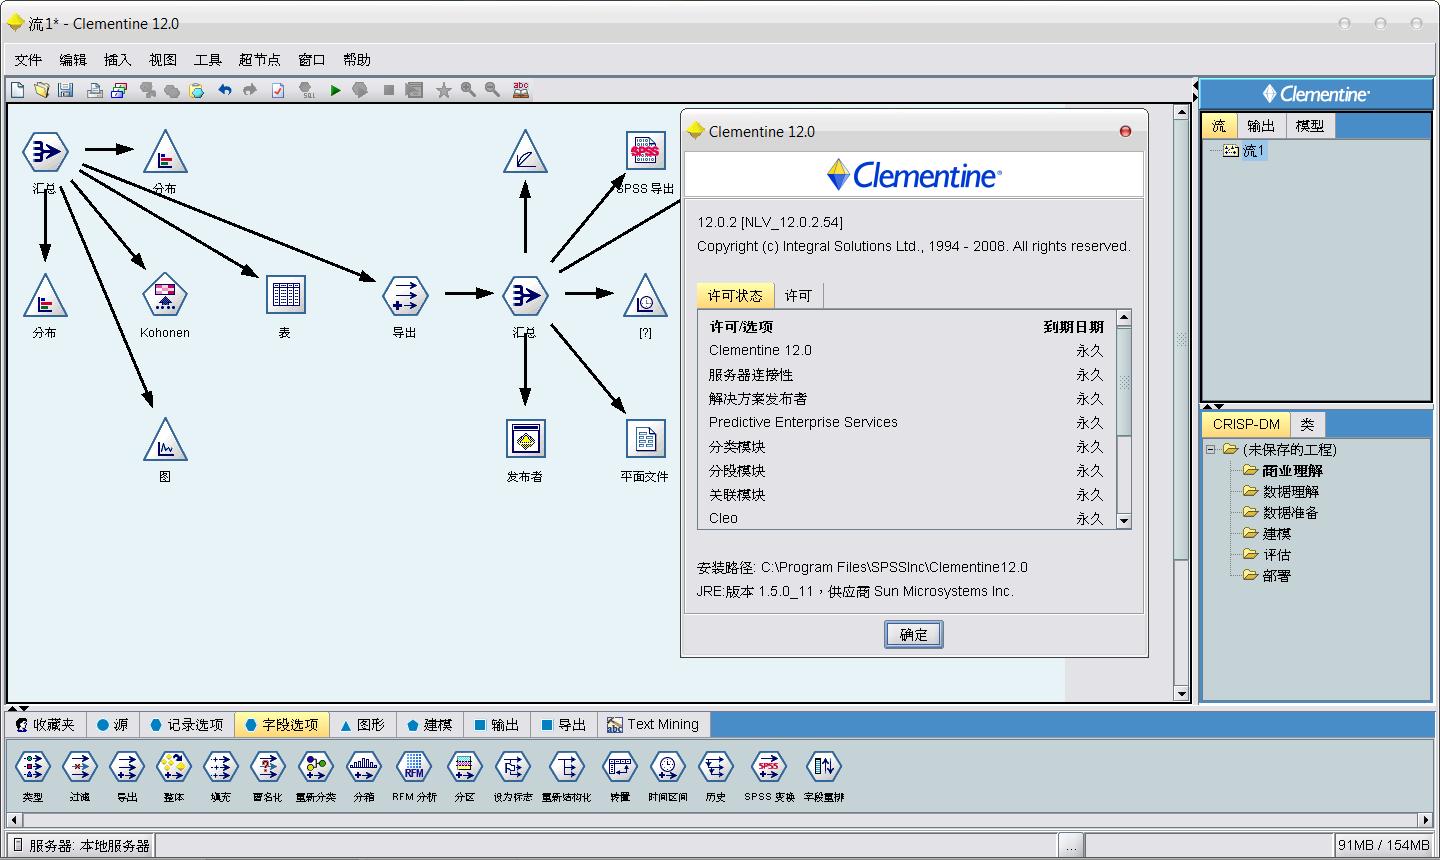Open the 编辑 (Edit) menu
Viewport: 1440px width, 860px height.
point(73,60)
